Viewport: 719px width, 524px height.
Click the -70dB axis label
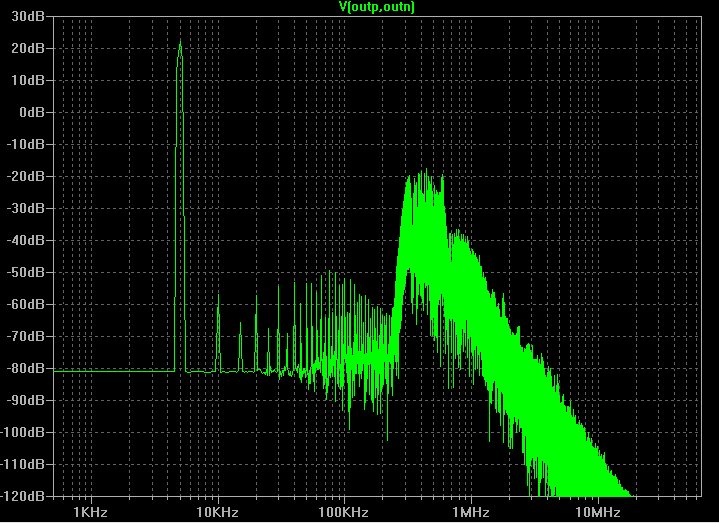tap(25, 336)
